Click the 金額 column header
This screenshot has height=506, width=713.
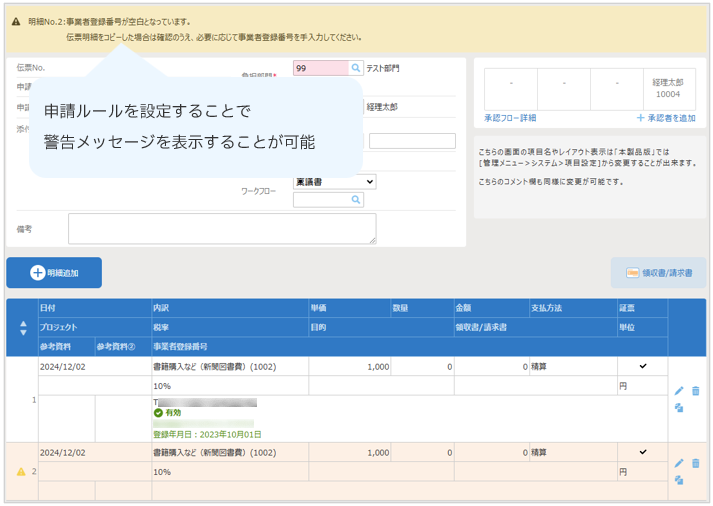click(x=463, y=308)
